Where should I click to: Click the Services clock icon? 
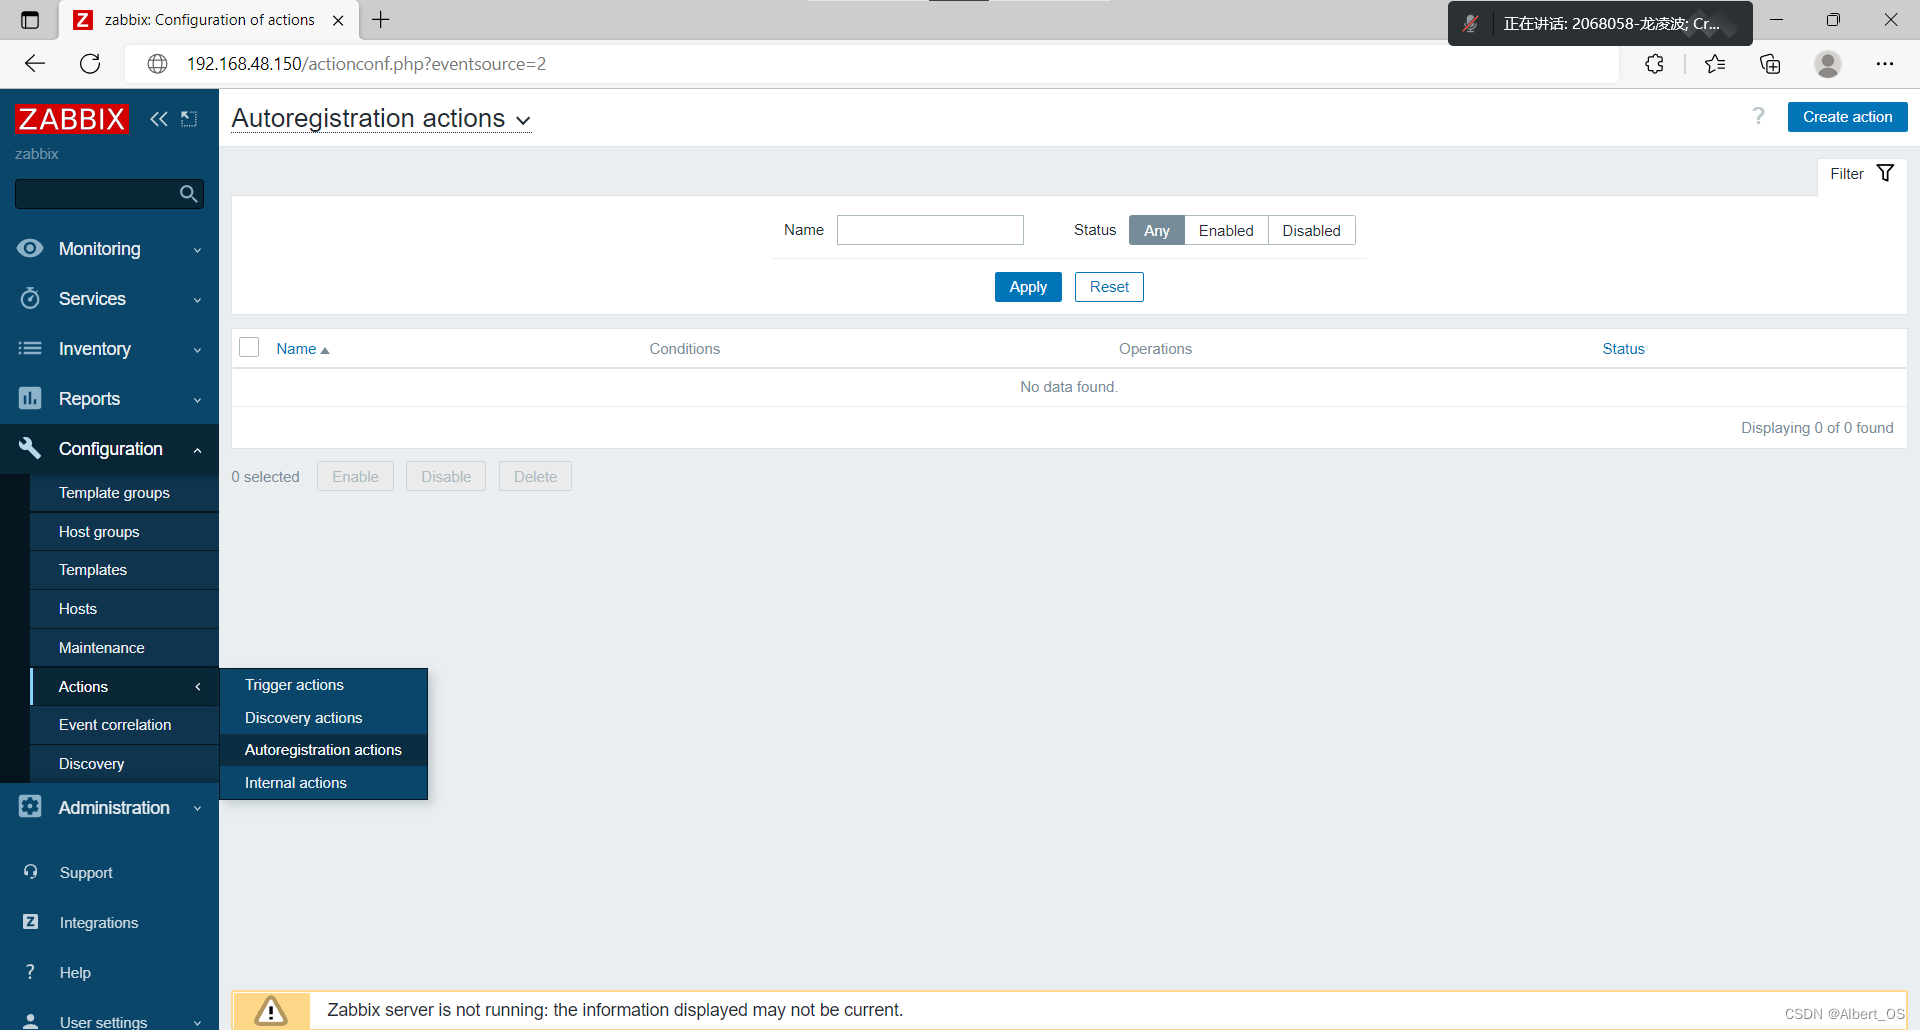pyautogui.click(x=30, y=298)
